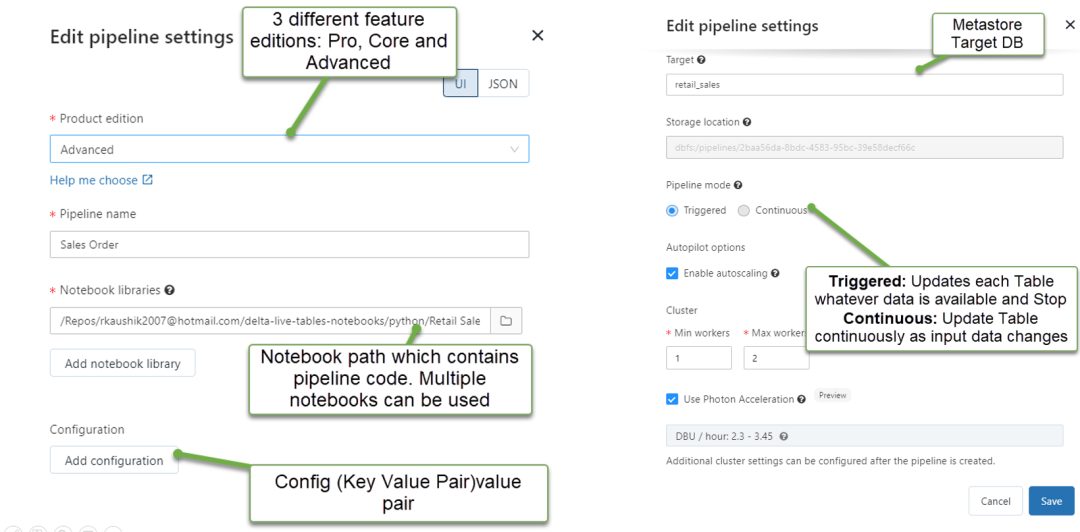The height and width of the screenshot is (532, 1080).
Task: Uncheck Use Photon Acceleration
Action: 672,399
